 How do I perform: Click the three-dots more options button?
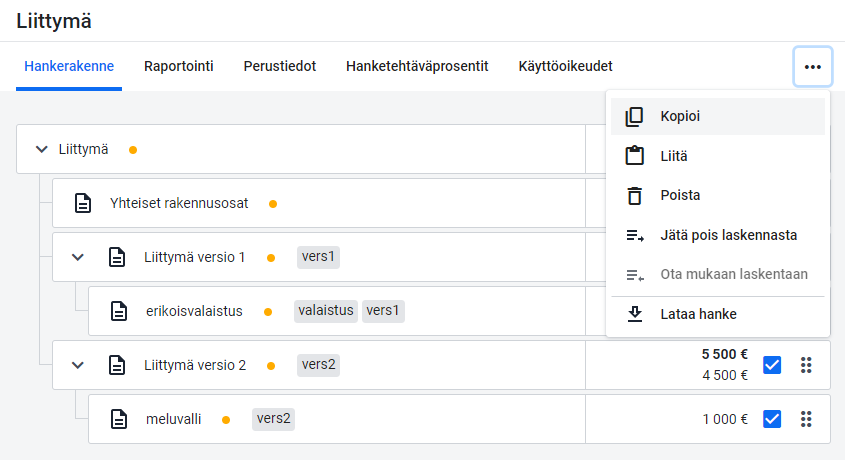813,67
